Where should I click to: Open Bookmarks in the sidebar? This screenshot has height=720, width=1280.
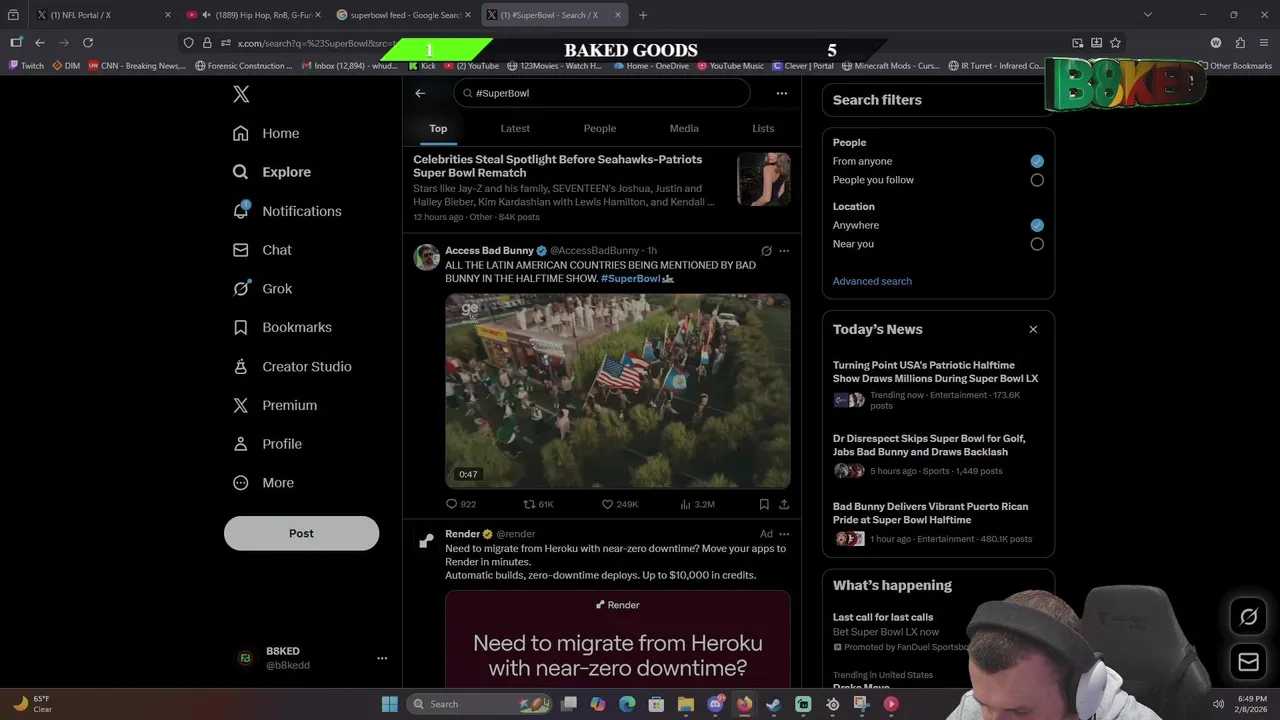point(282,327)
